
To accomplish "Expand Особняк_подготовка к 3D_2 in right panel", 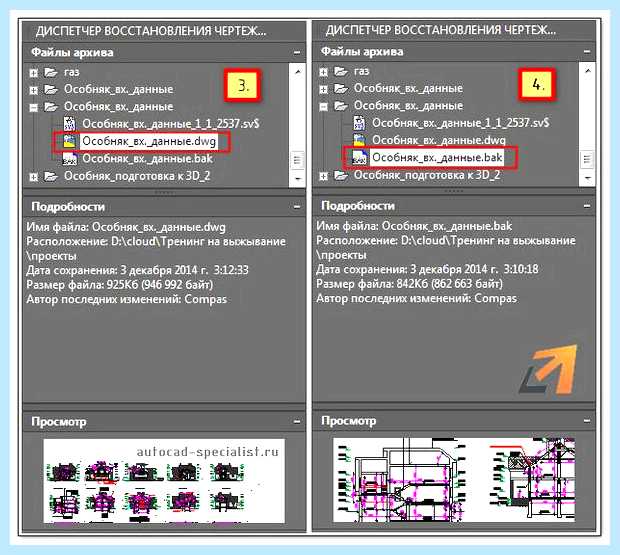I will click(x=323, y=176).
